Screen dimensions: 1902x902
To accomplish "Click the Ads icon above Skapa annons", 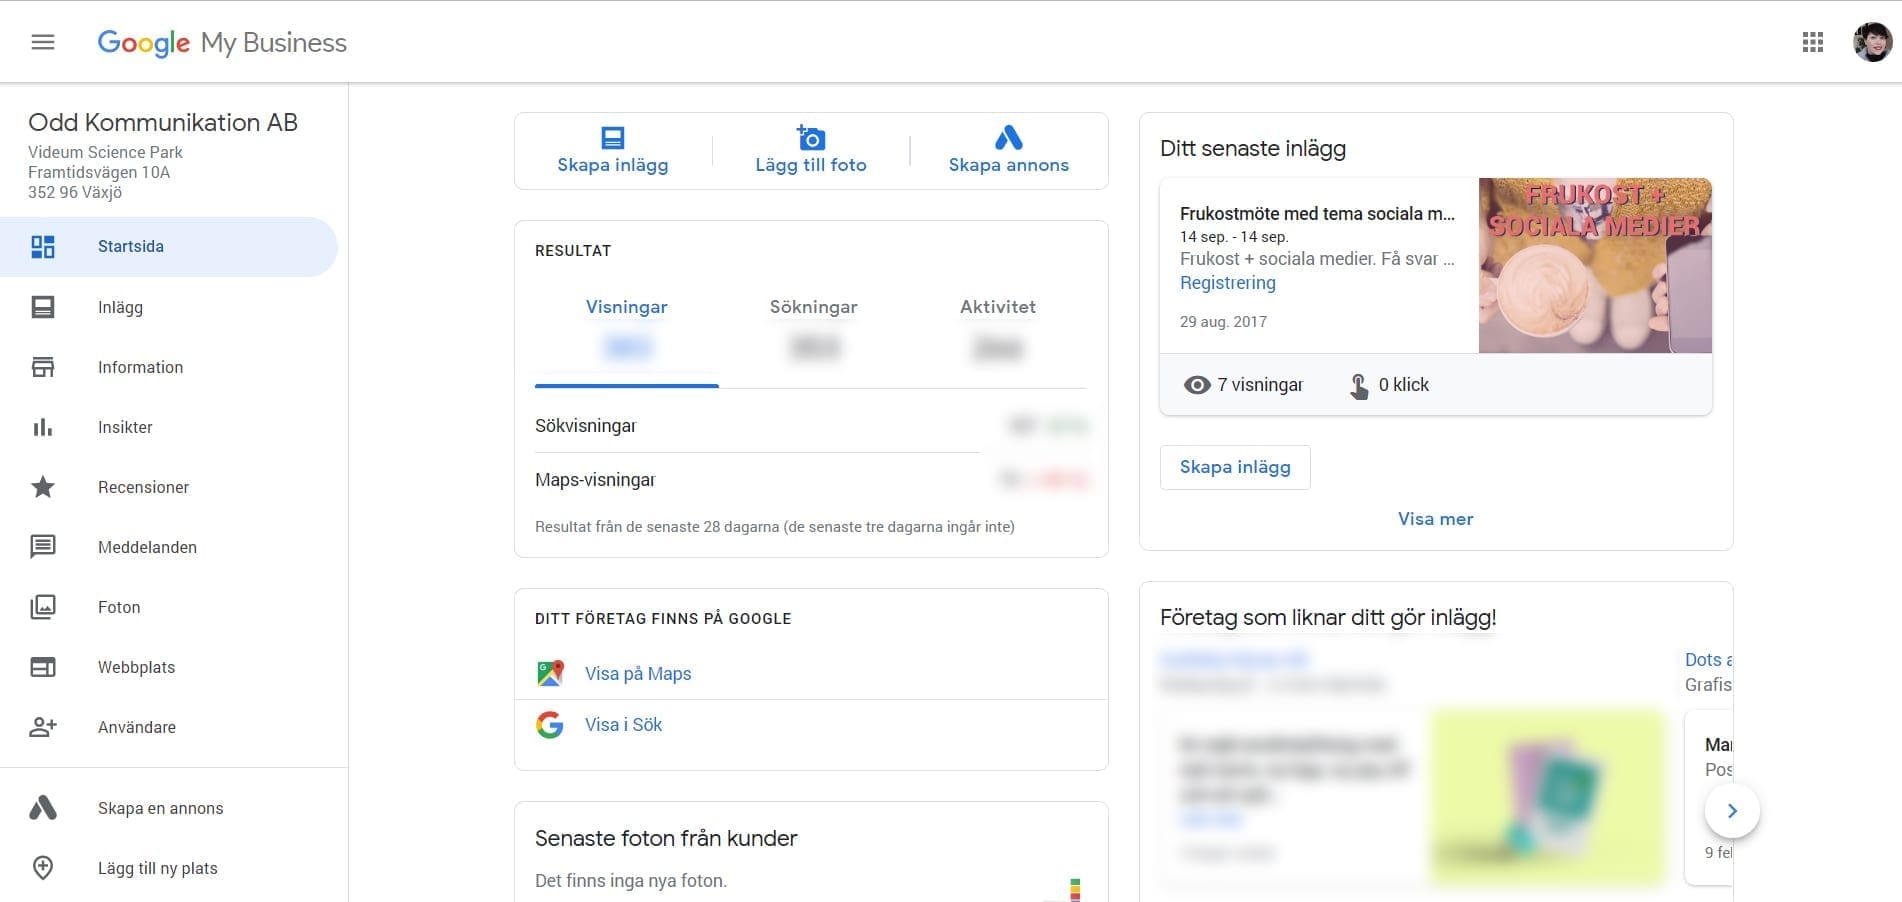I will [x=1009, y=137].
